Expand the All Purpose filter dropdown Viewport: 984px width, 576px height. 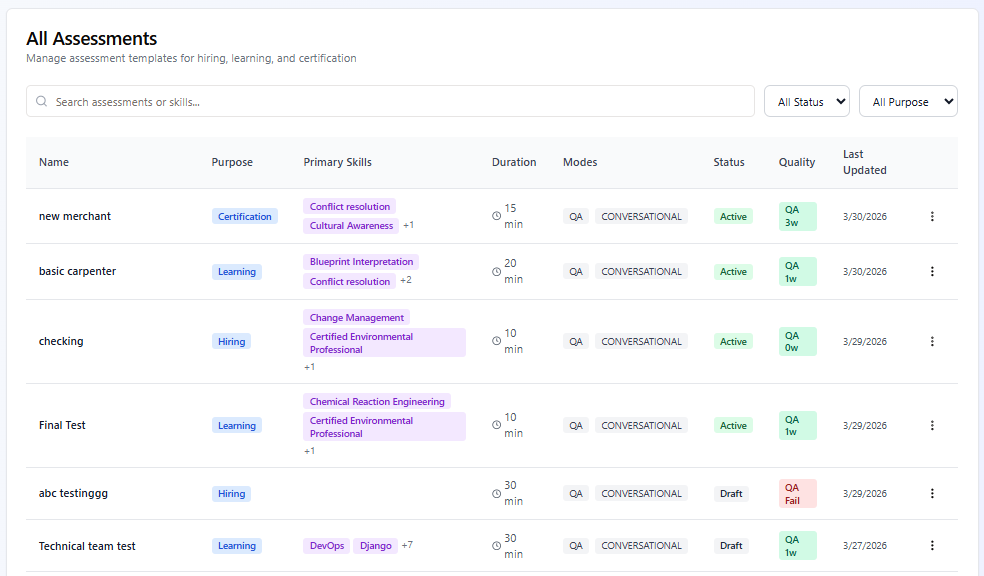(907, 102)
